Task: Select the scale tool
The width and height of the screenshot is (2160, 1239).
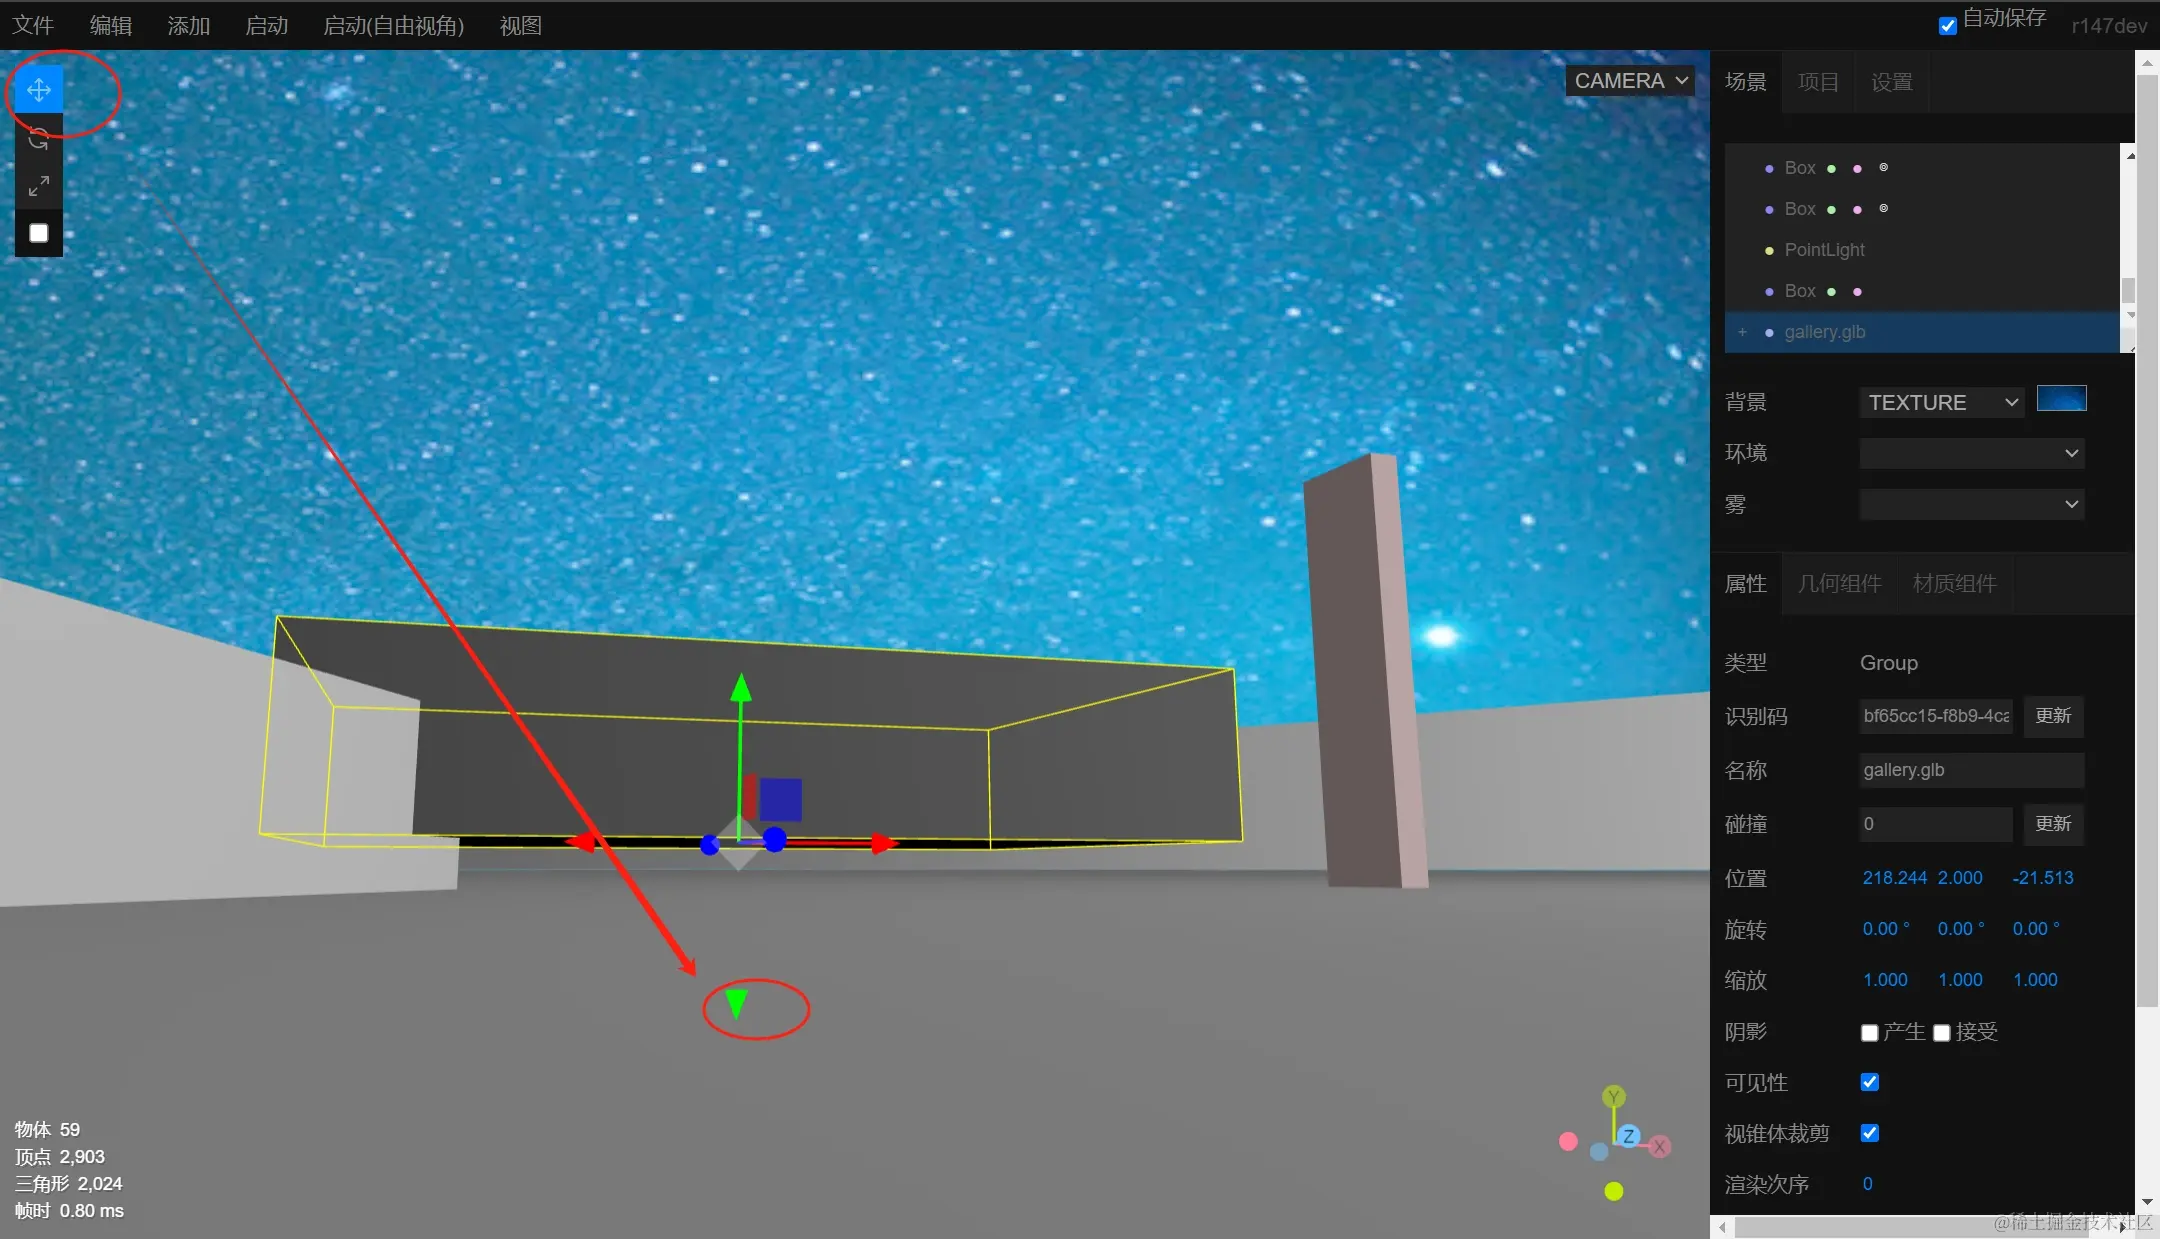Action: [39, 186]
